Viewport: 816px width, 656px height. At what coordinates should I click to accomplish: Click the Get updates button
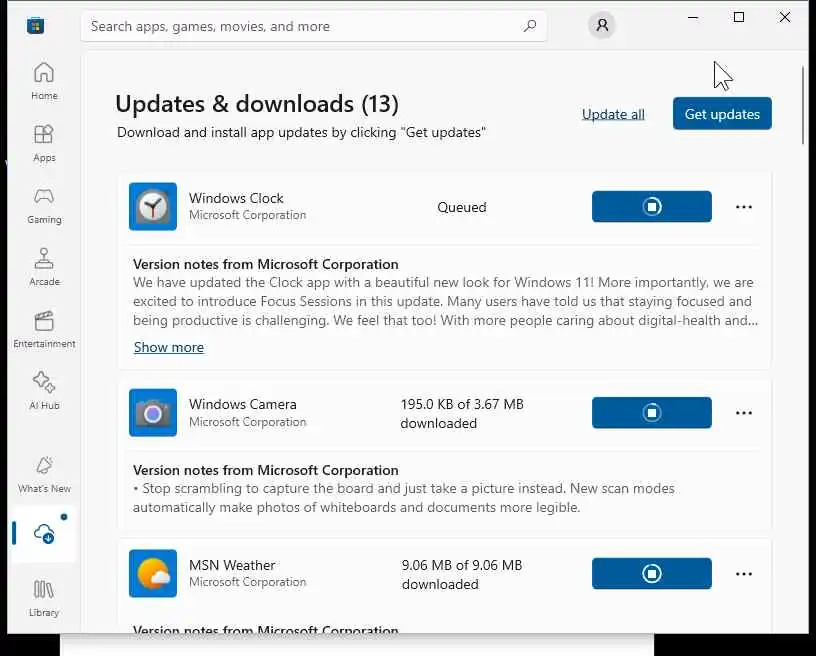[x=722, y=114]
